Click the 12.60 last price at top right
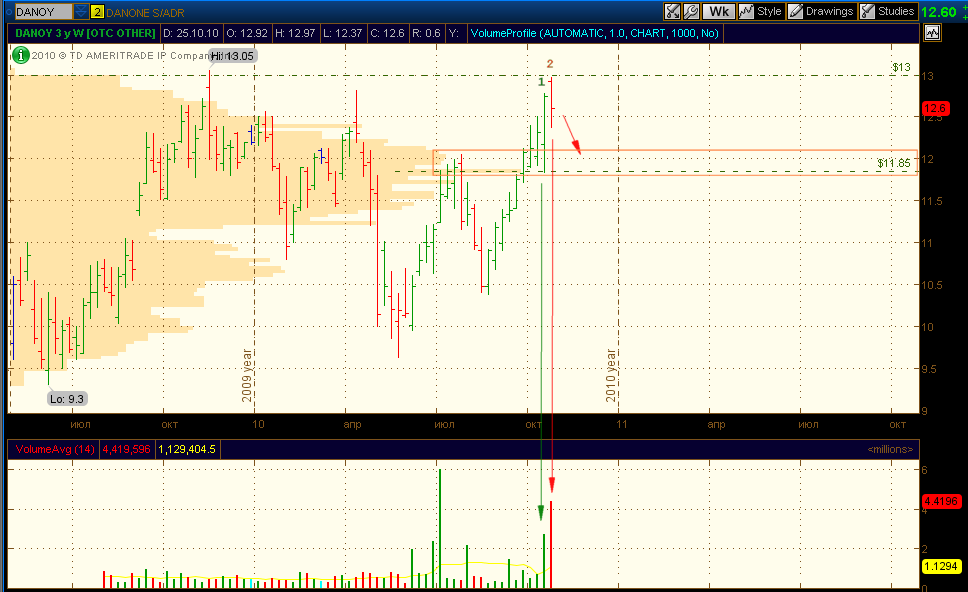Viewport: 968px width, 592px height. pyautogui.click(x=938, y=12)
